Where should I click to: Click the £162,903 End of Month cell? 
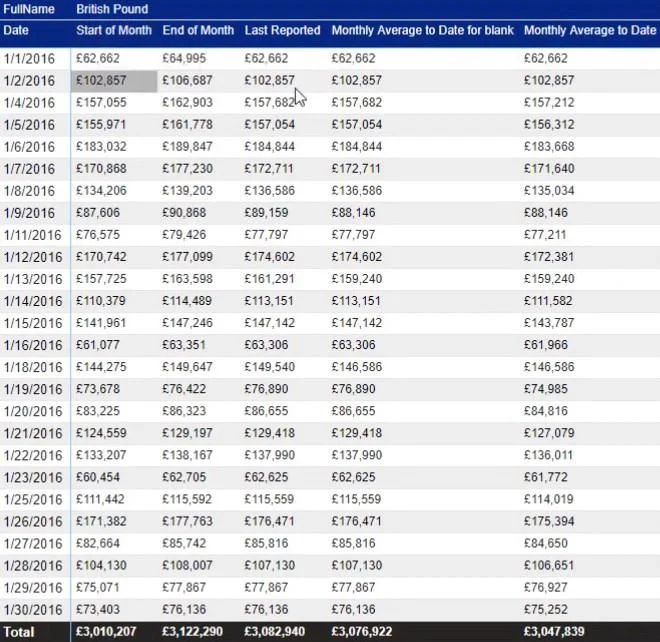(187, 102)
